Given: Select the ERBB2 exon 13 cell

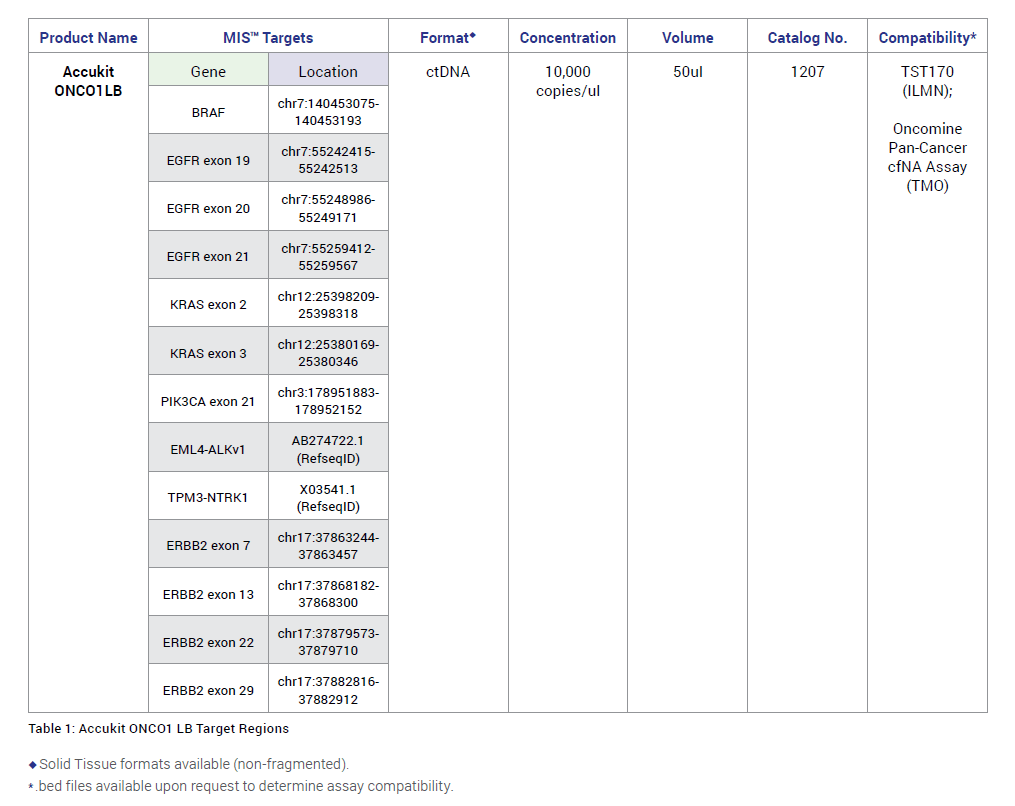Looking at the screenshot, I should (x=208, y=592).
